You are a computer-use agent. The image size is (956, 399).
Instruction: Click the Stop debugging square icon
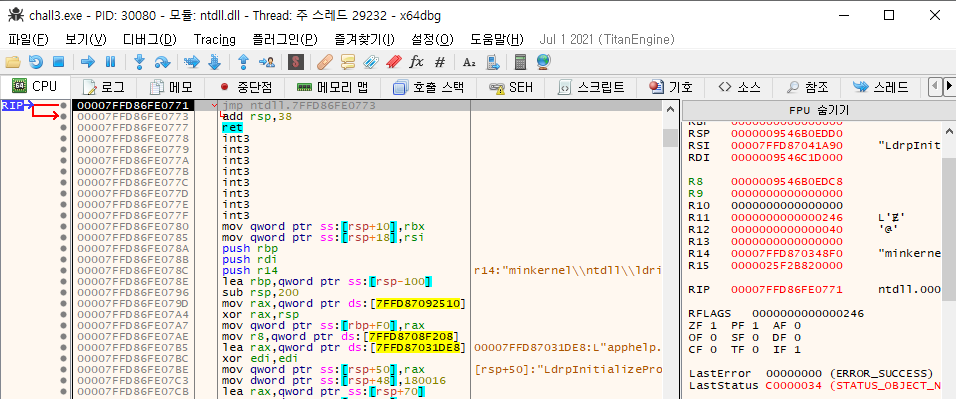(58, 62)
